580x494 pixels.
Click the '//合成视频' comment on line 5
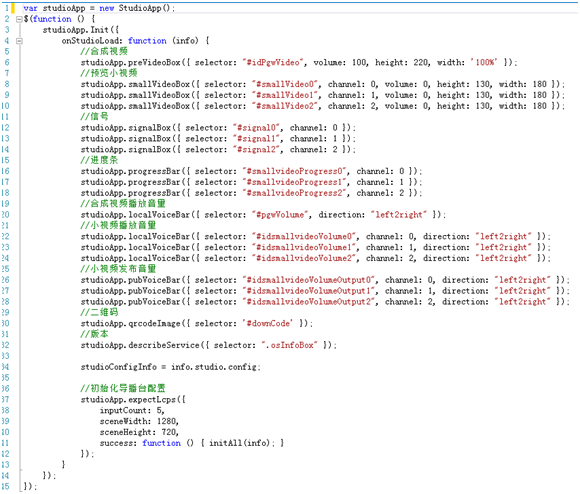point(104,51)
